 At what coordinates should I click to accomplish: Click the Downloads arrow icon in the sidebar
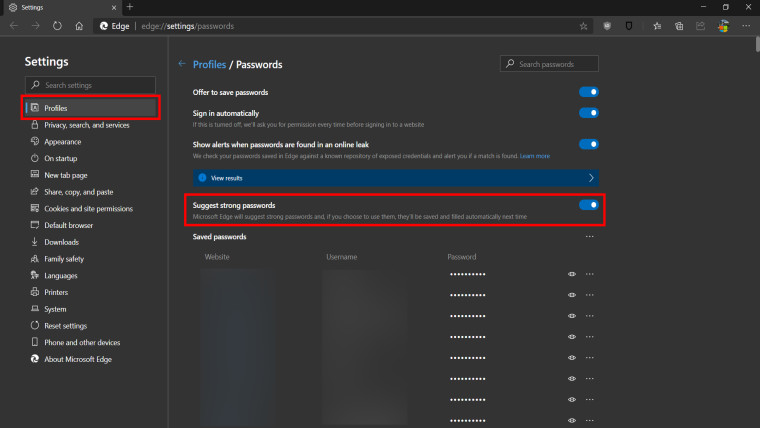pyautogui.click(x=34, y=242)
